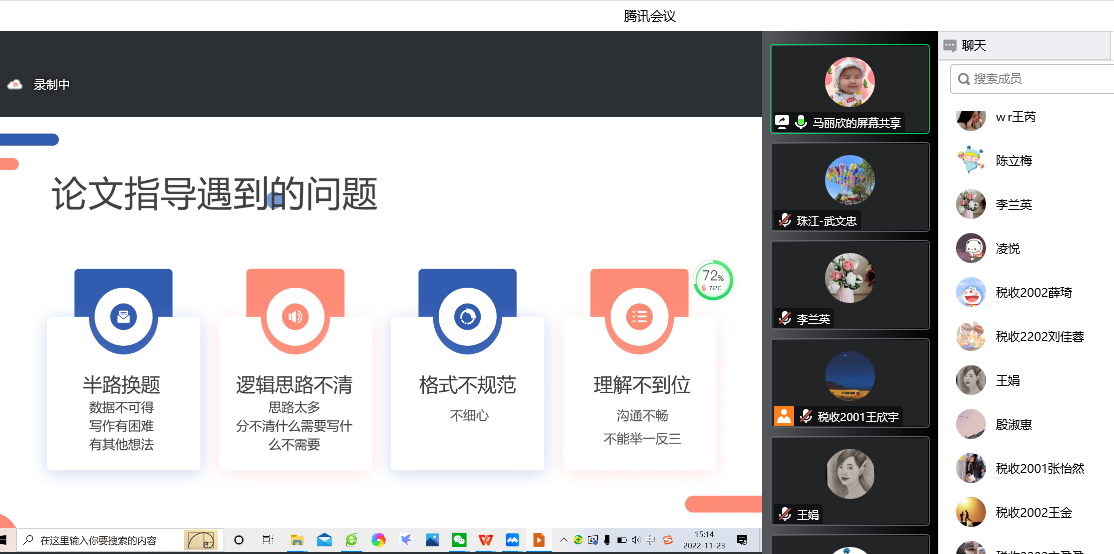The image size is (1114, 554).
Task: Open the Windows notification center
Action: pos(742,540)
